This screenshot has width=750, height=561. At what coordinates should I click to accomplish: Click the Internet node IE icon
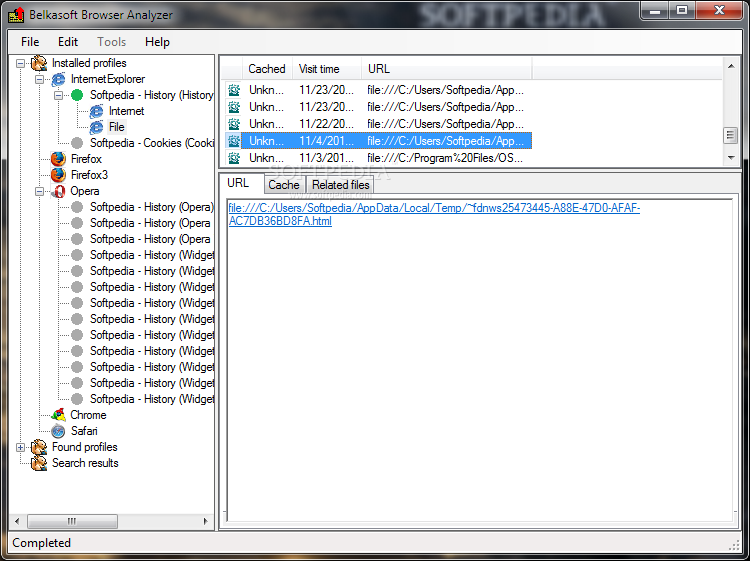pos(96,111)
